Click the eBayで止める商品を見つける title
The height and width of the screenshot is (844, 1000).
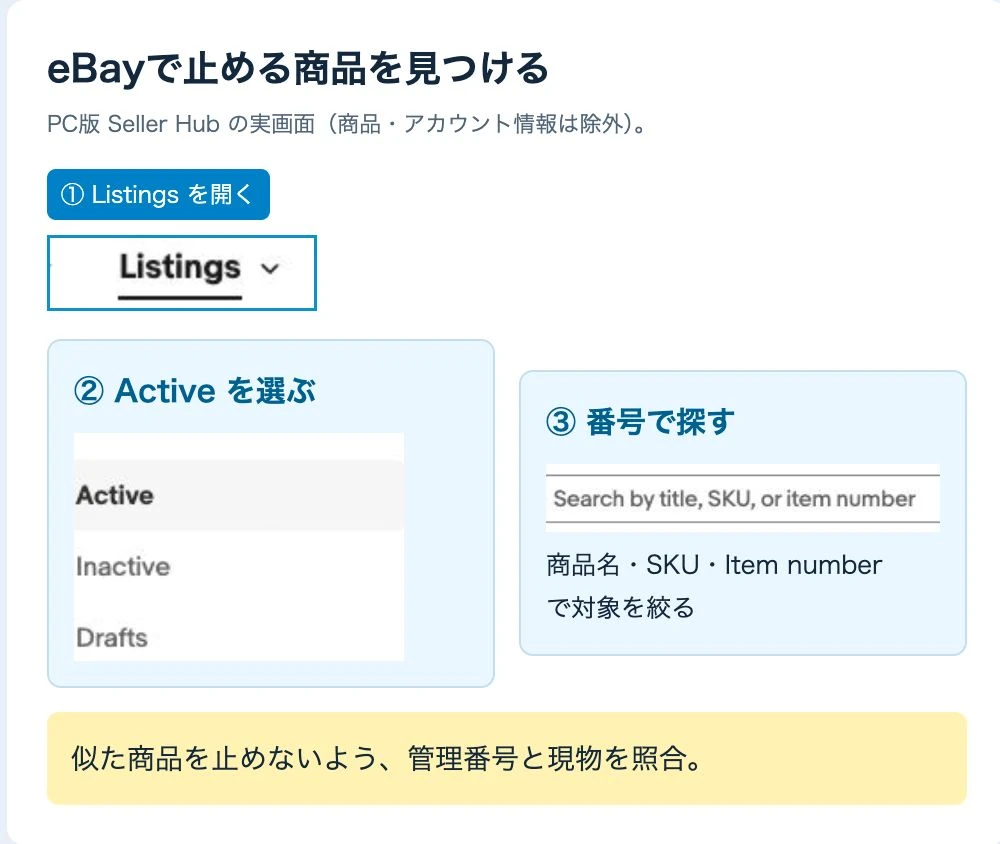[298, 68]
